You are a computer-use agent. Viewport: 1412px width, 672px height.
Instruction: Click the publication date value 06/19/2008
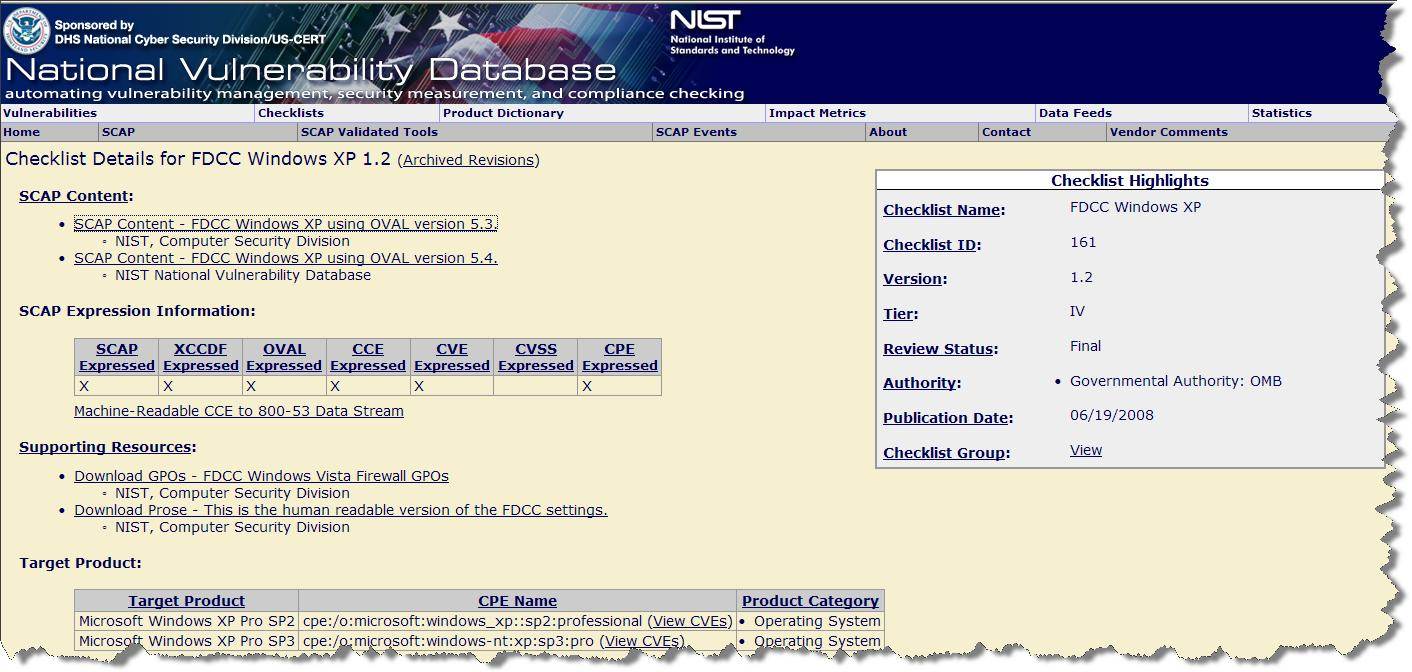coord(1112,415)
